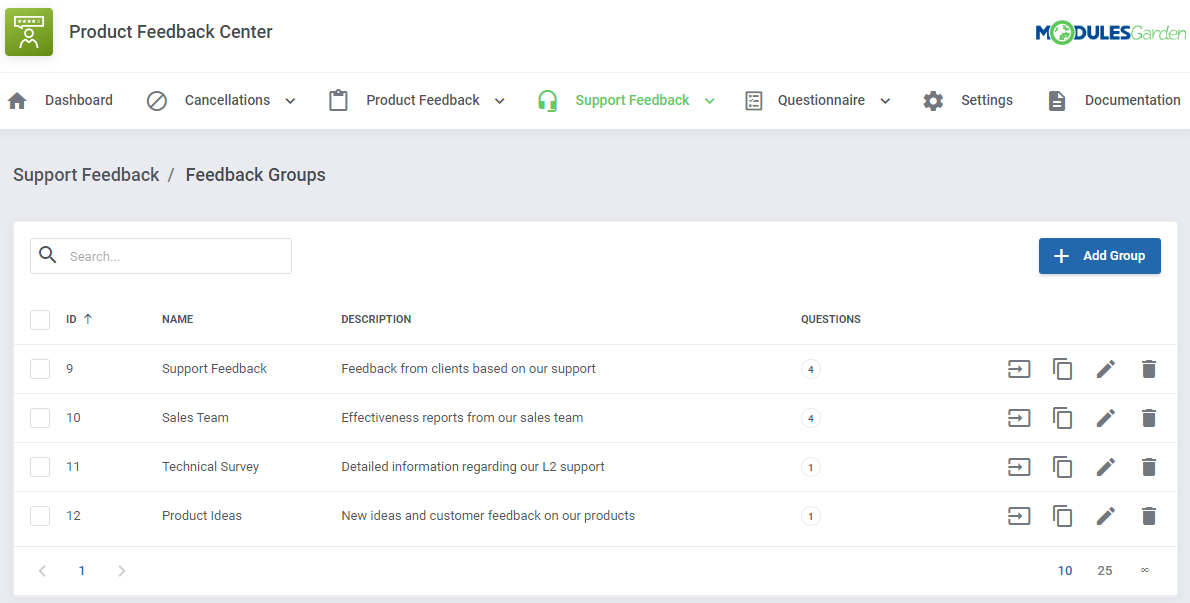Duplicate the Technical Survey group
Image resolution: width=1190 pixels, height=603 pixels.
tap(1062, 466)
